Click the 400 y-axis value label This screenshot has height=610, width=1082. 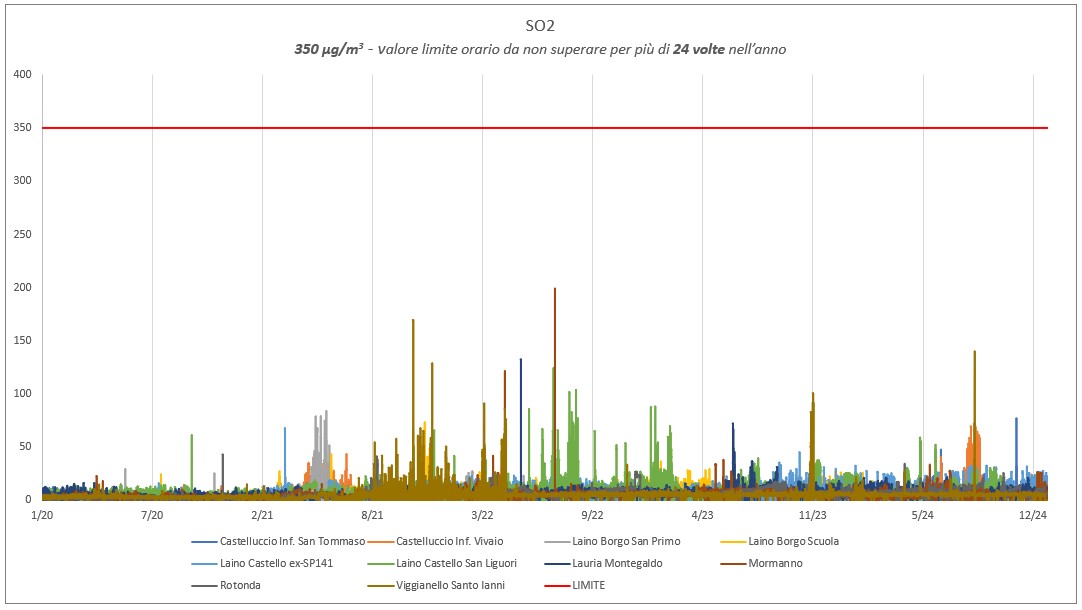(x=22, y=75)
